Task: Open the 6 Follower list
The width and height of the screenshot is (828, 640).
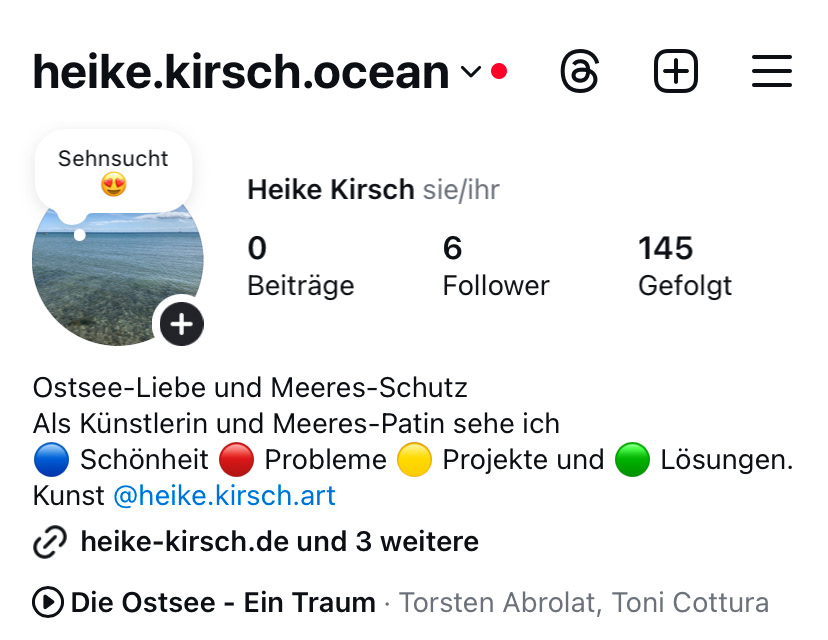Action: [496, 267]
